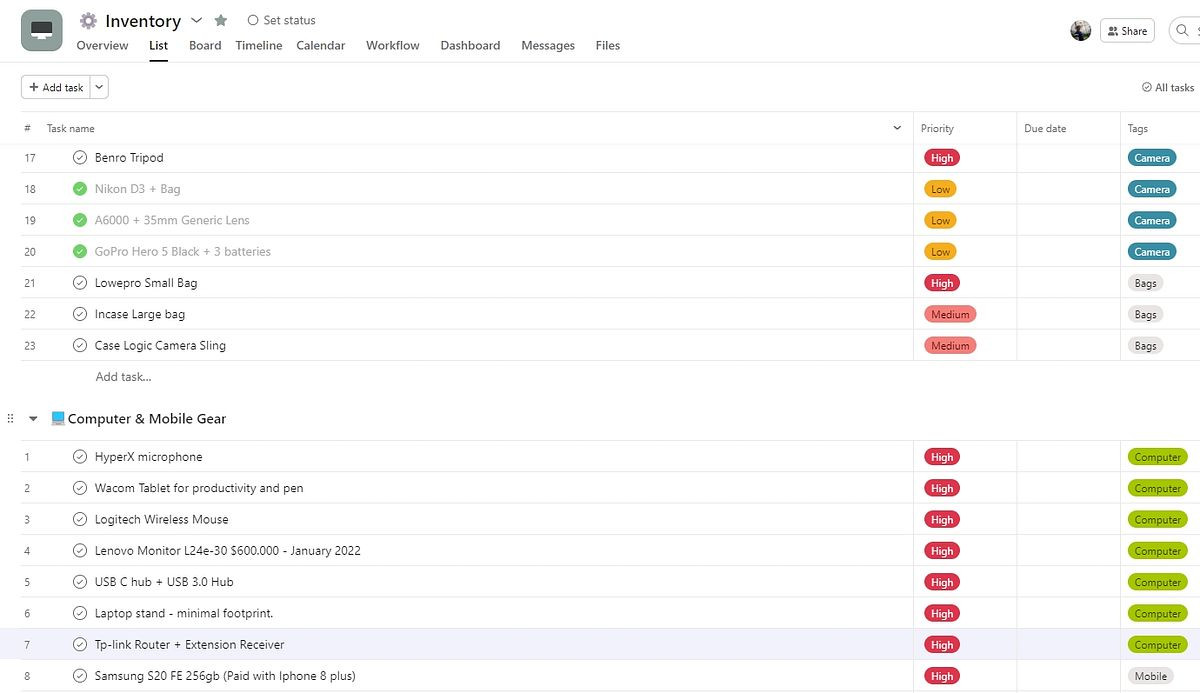1200x693 pixels.
Task: Open the user profile avatar
Action: [x=1080, y=31]
